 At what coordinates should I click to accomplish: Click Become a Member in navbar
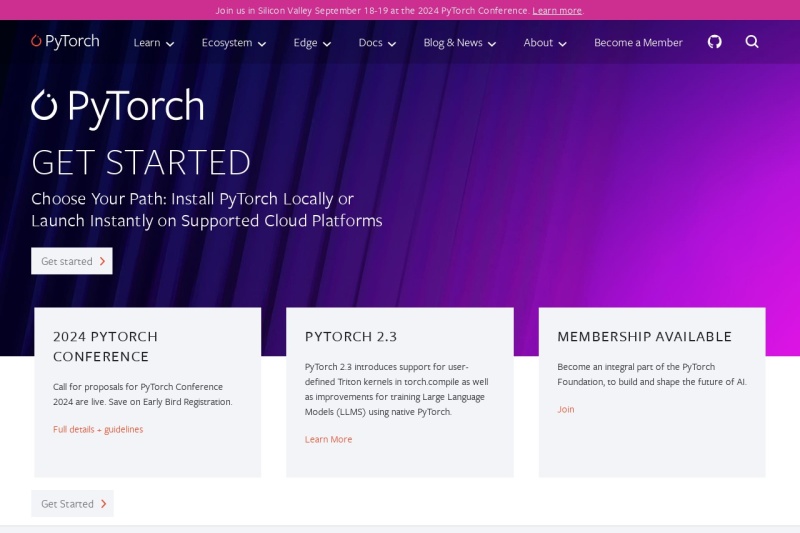(638, 43)
